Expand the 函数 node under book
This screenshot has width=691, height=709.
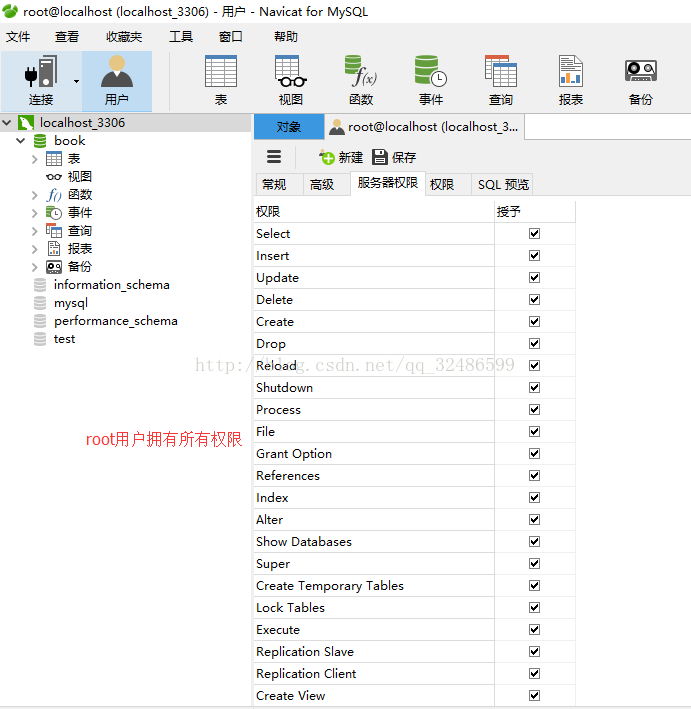coord(34,195)
